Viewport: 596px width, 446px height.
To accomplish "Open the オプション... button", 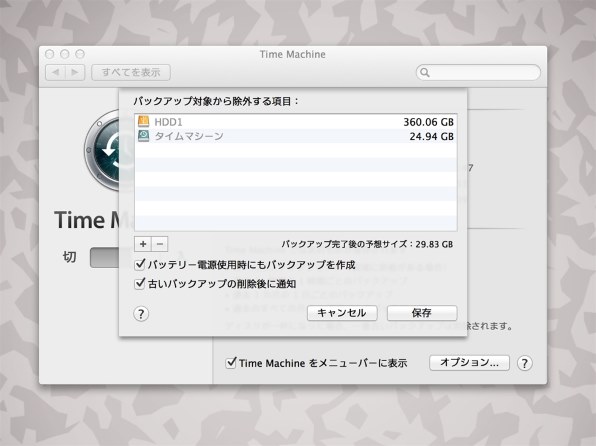I will click(469, 362).
